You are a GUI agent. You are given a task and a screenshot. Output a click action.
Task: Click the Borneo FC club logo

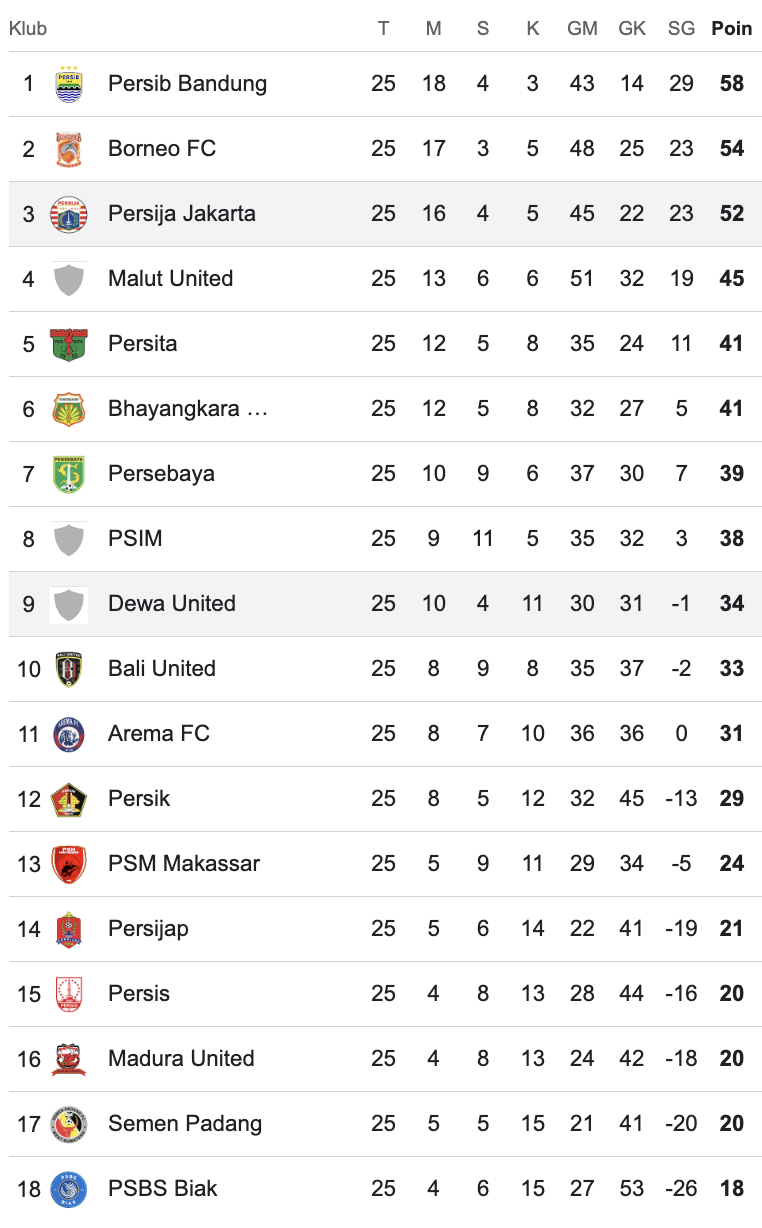point(69,149)
